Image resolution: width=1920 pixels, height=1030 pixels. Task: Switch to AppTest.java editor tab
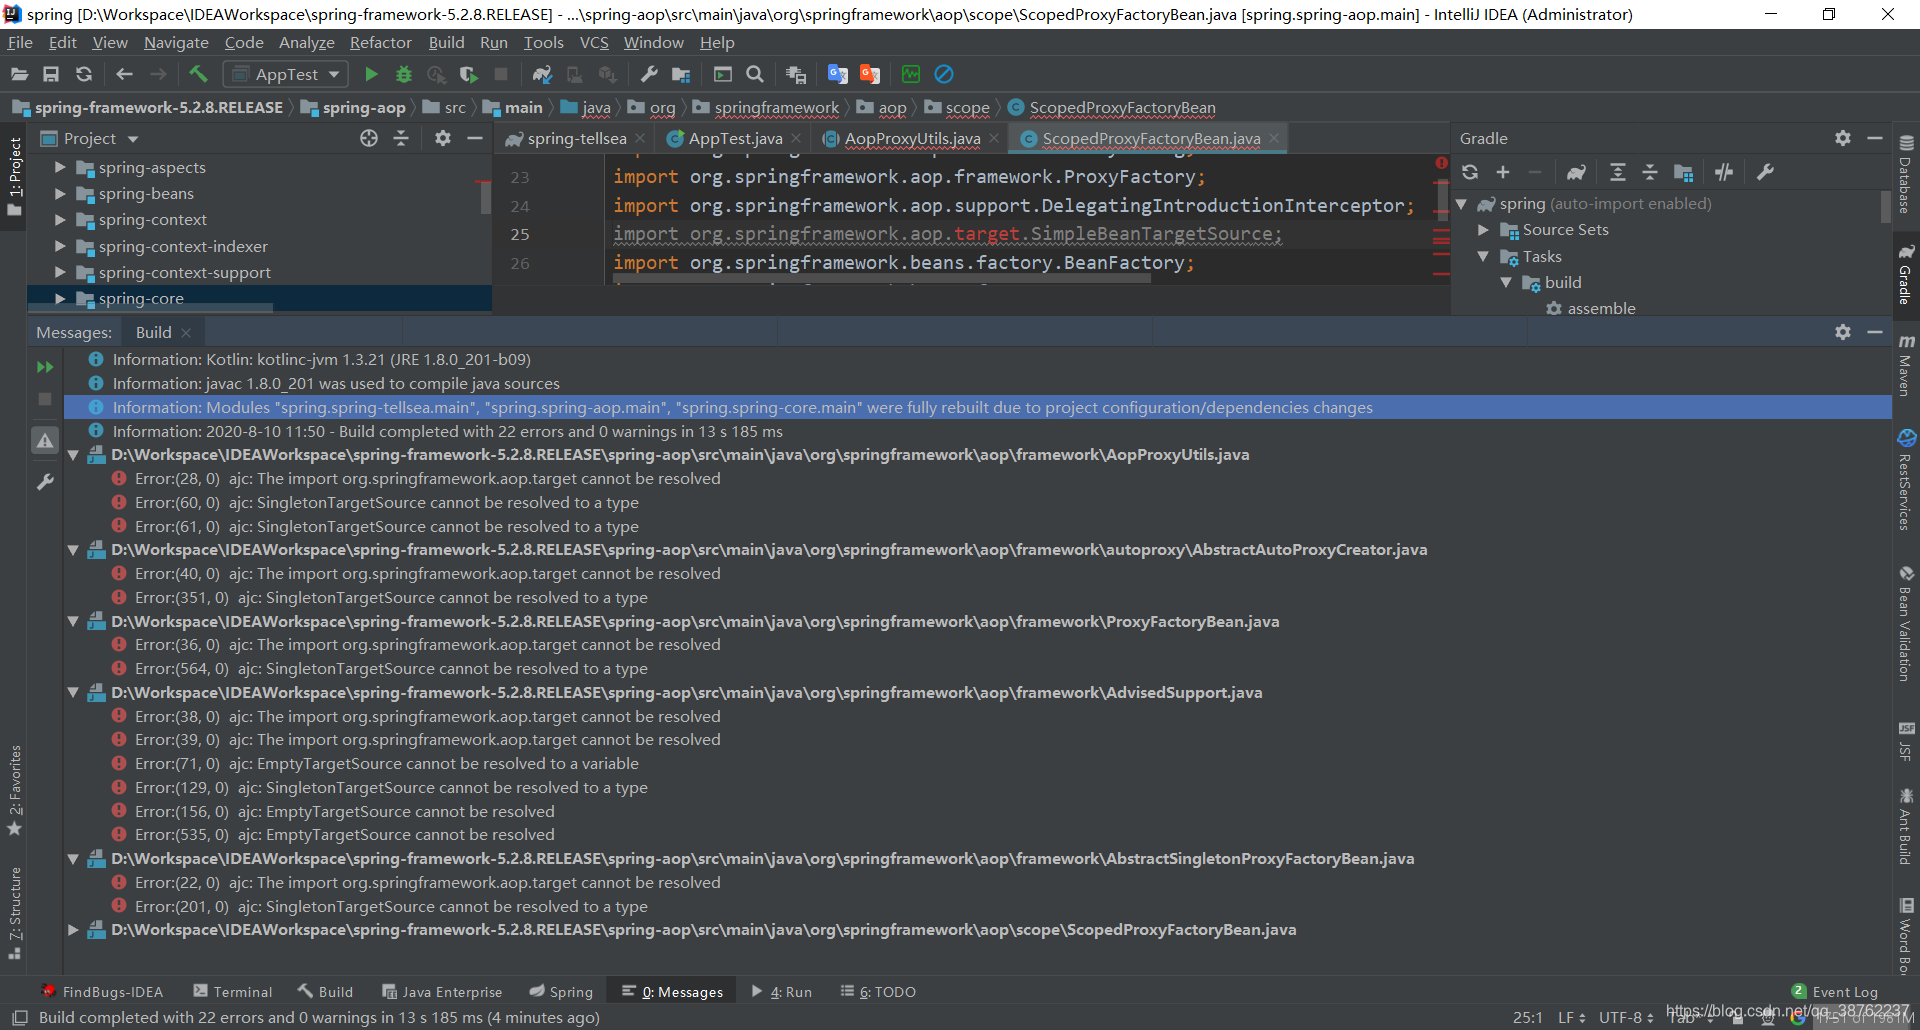pos(735,138)
